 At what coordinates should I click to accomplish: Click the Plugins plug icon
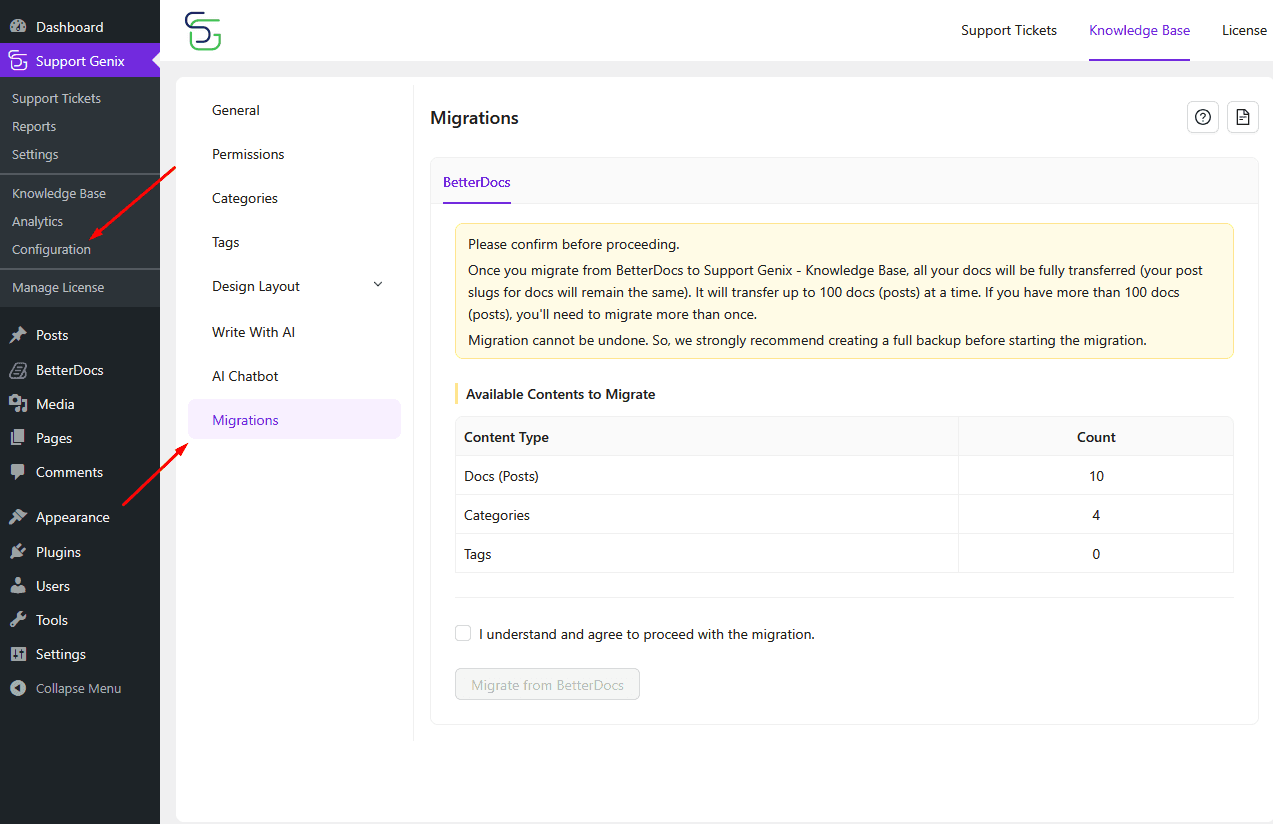coord(18,552)
